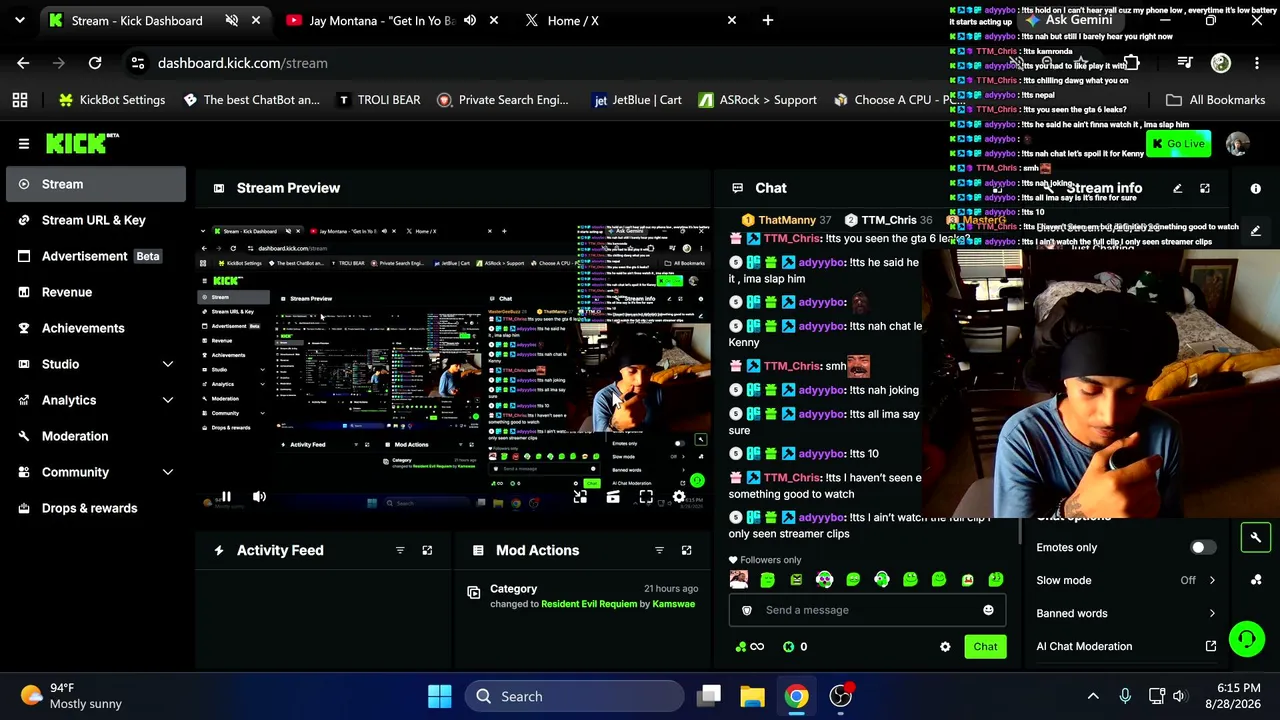
Task: Pop out the stream preview player
Action: 580,497
